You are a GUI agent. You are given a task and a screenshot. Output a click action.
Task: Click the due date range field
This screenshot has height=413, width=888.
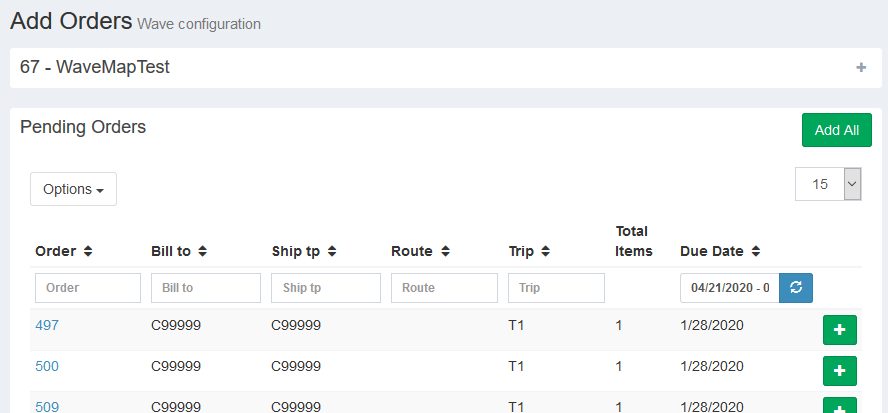[x=729, y=288]
